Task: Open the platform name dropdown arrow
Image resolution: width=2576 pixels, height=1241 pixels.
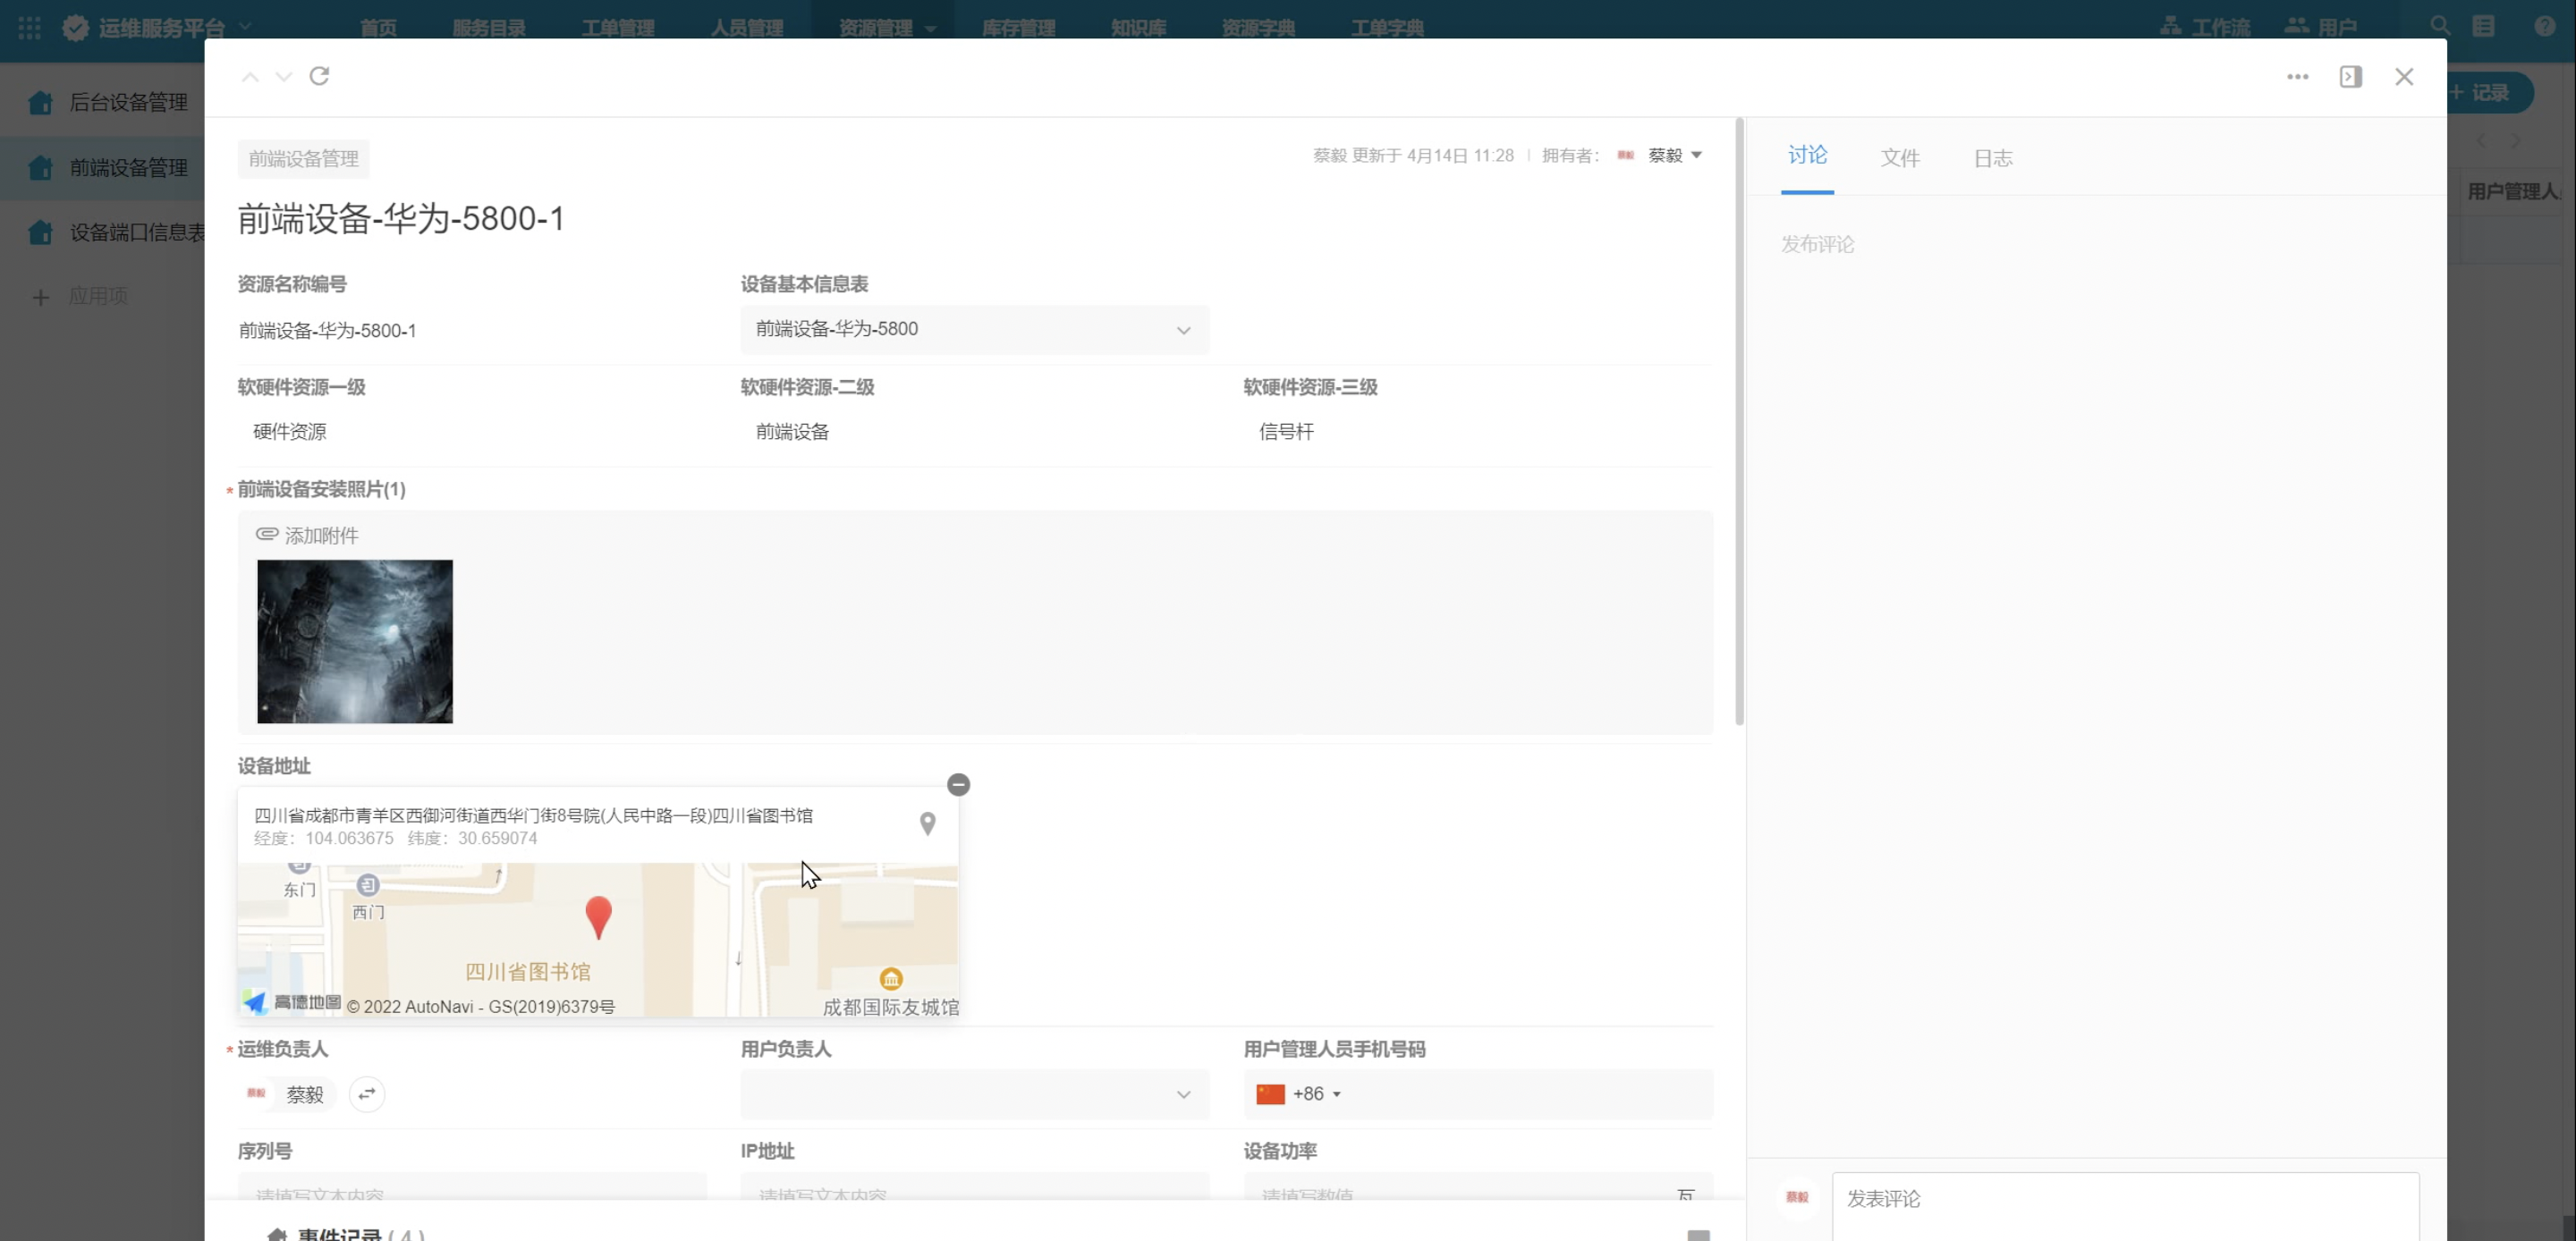Action: 245,26
